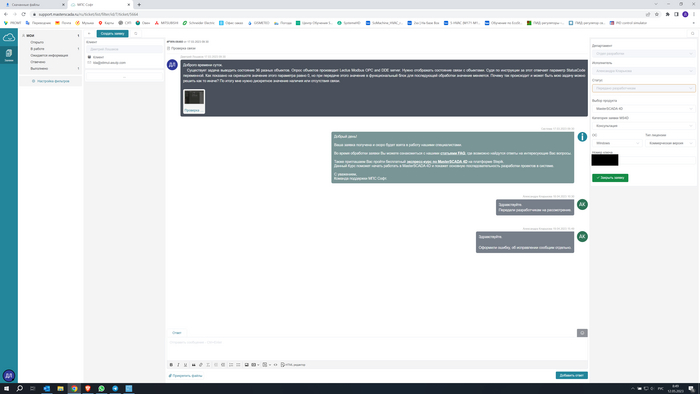Open the Департамент dropdown
This screenshot has width=700, height=394.
coord(644,54)
